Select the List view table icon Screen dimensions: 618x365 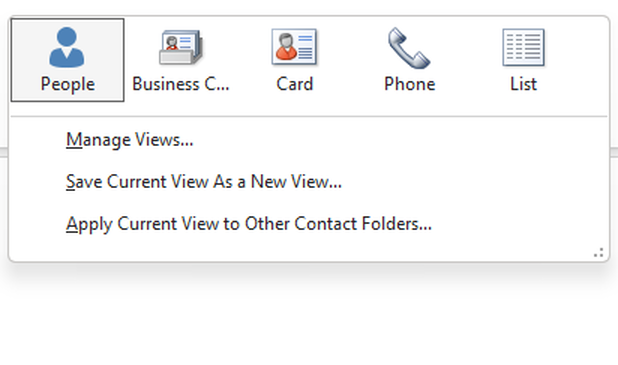point(523,47)
